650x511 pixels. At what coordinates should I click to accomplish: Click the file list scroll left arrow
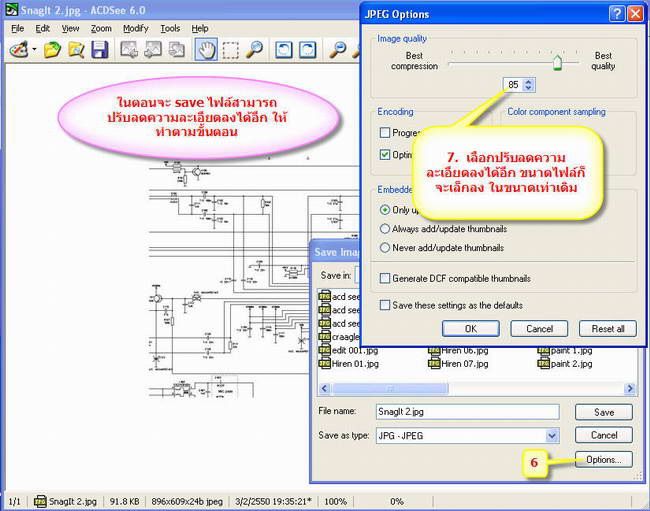[325, 388]
